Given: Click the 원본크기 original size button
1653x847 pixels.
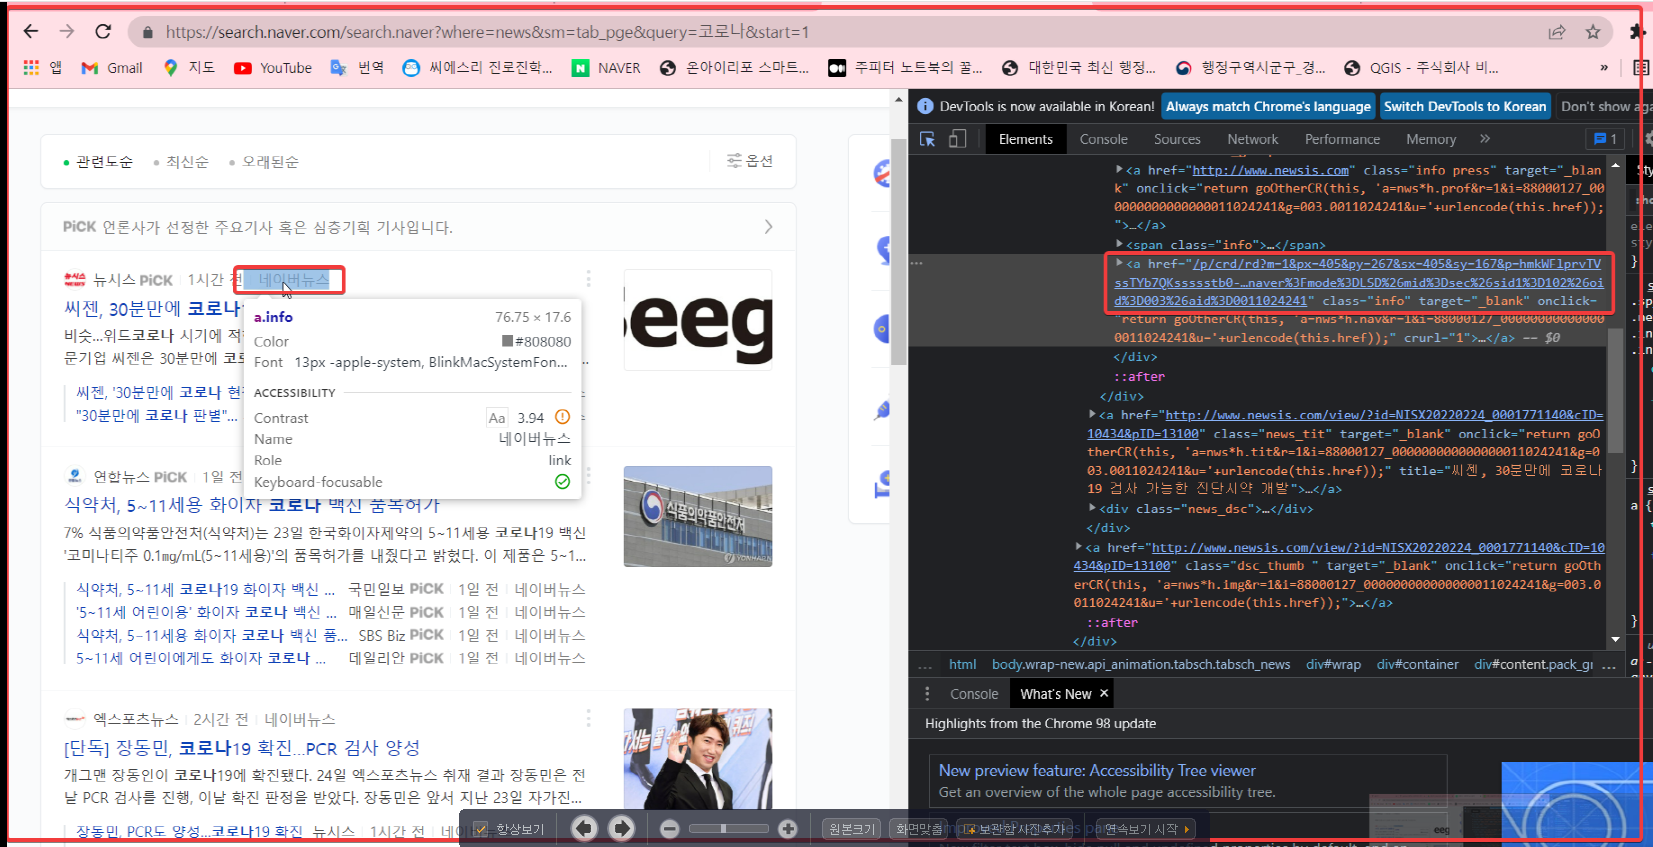Looking at the screenshot, I should (851, 829).
